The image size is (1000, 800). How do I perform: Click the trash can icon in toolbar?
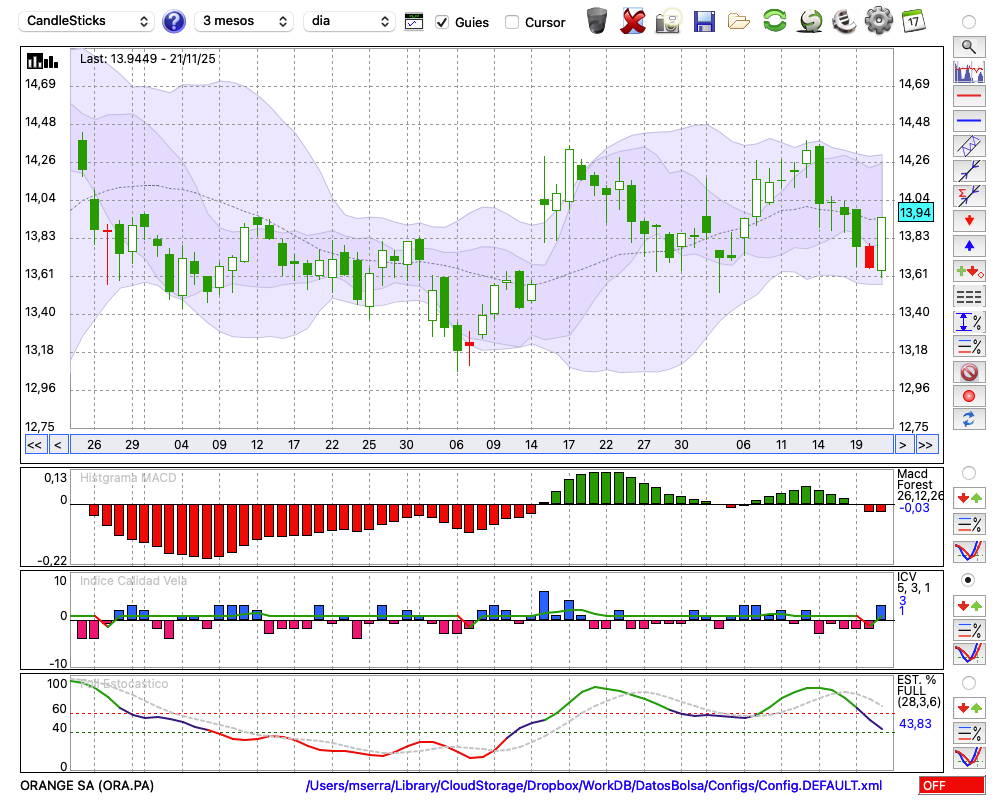[x=597, y=21]
